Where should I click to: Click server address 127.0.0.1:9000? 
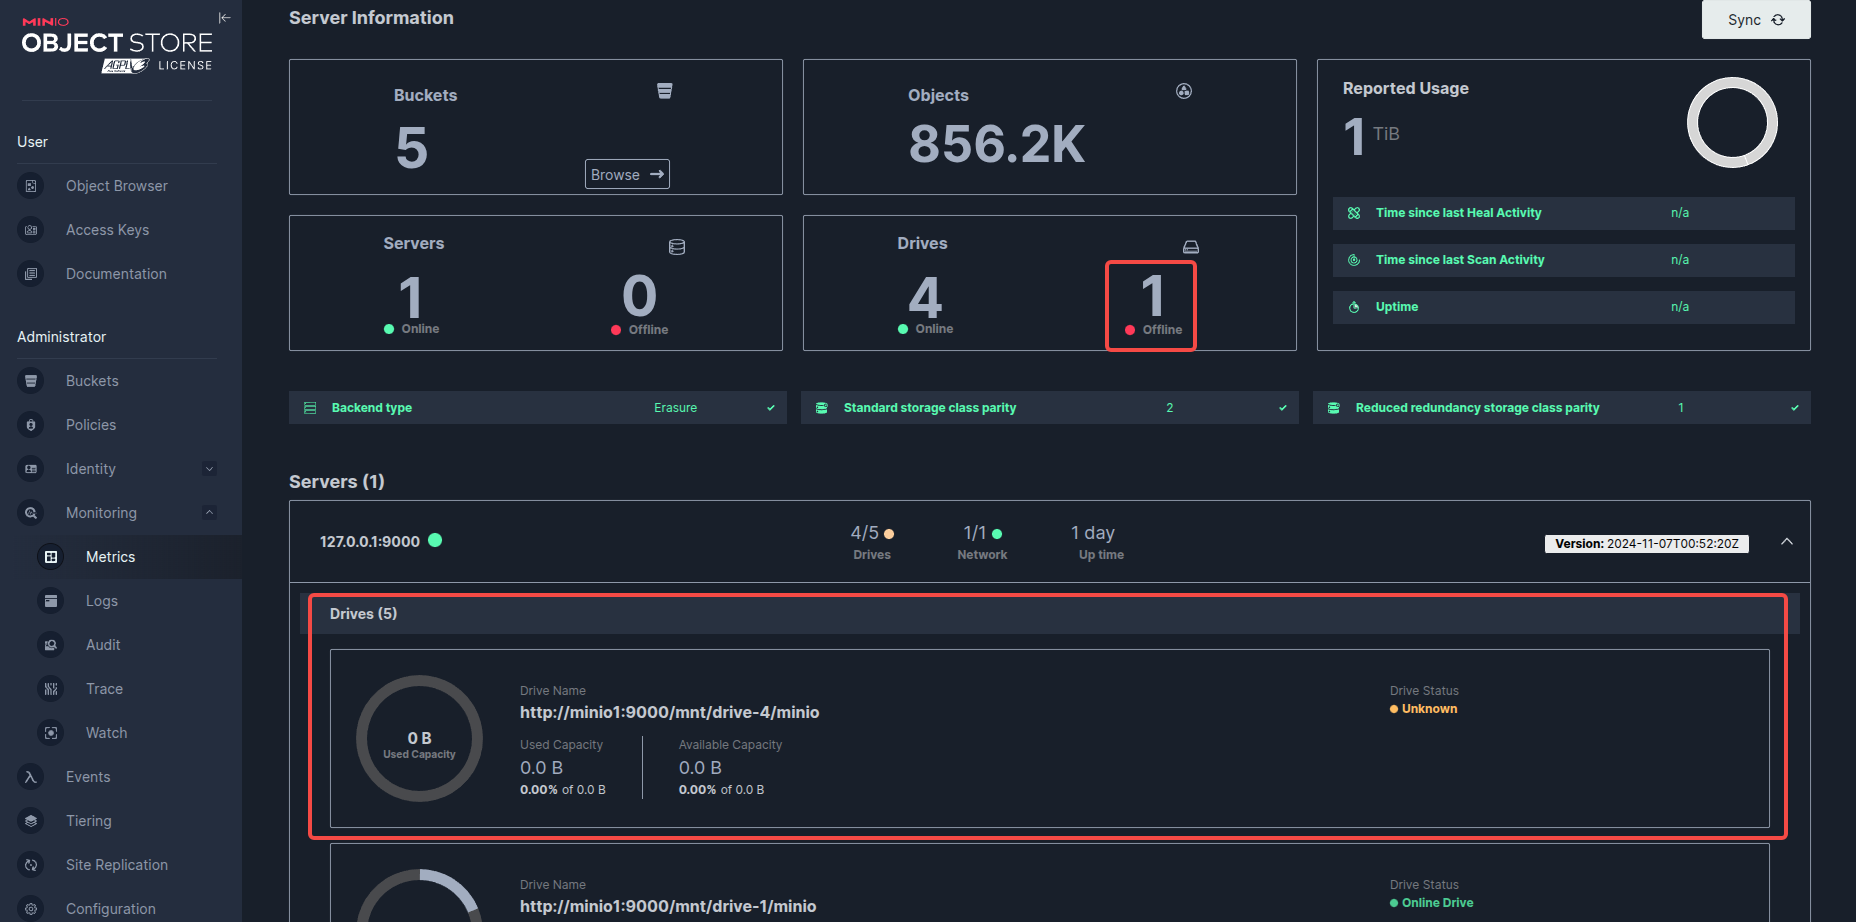pyautogui.click(x=370, y=541)
